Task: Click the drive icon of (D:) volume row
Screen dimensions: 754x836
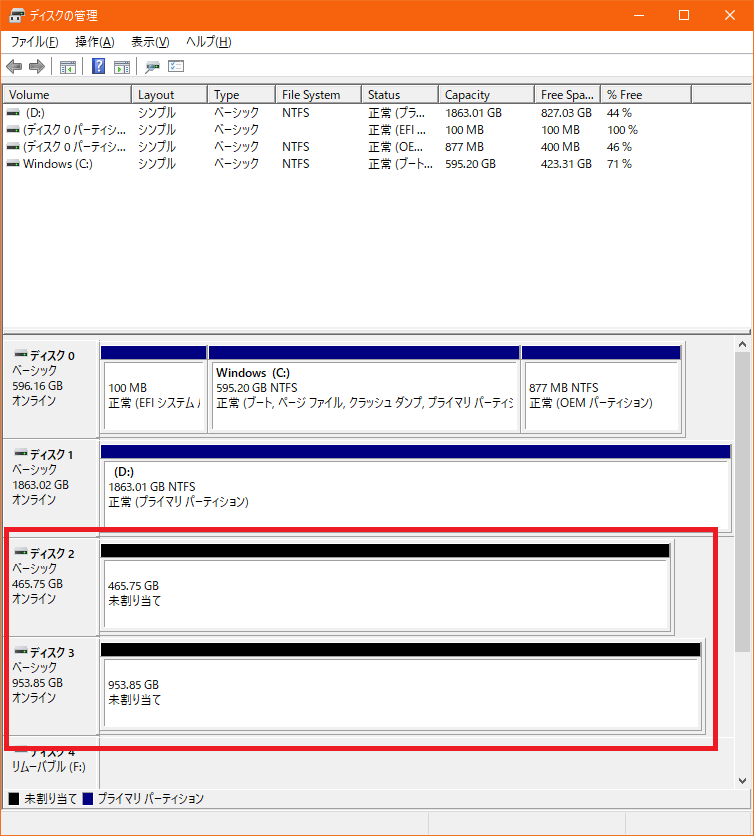Action: 13,113
